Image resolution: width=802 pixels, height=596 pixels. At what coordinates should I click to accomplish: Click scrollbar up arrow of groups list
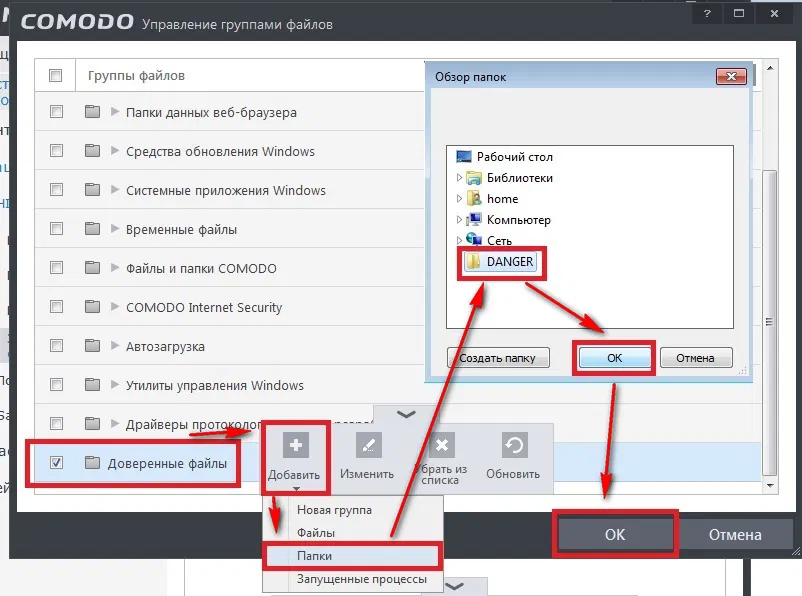point(770,68)
